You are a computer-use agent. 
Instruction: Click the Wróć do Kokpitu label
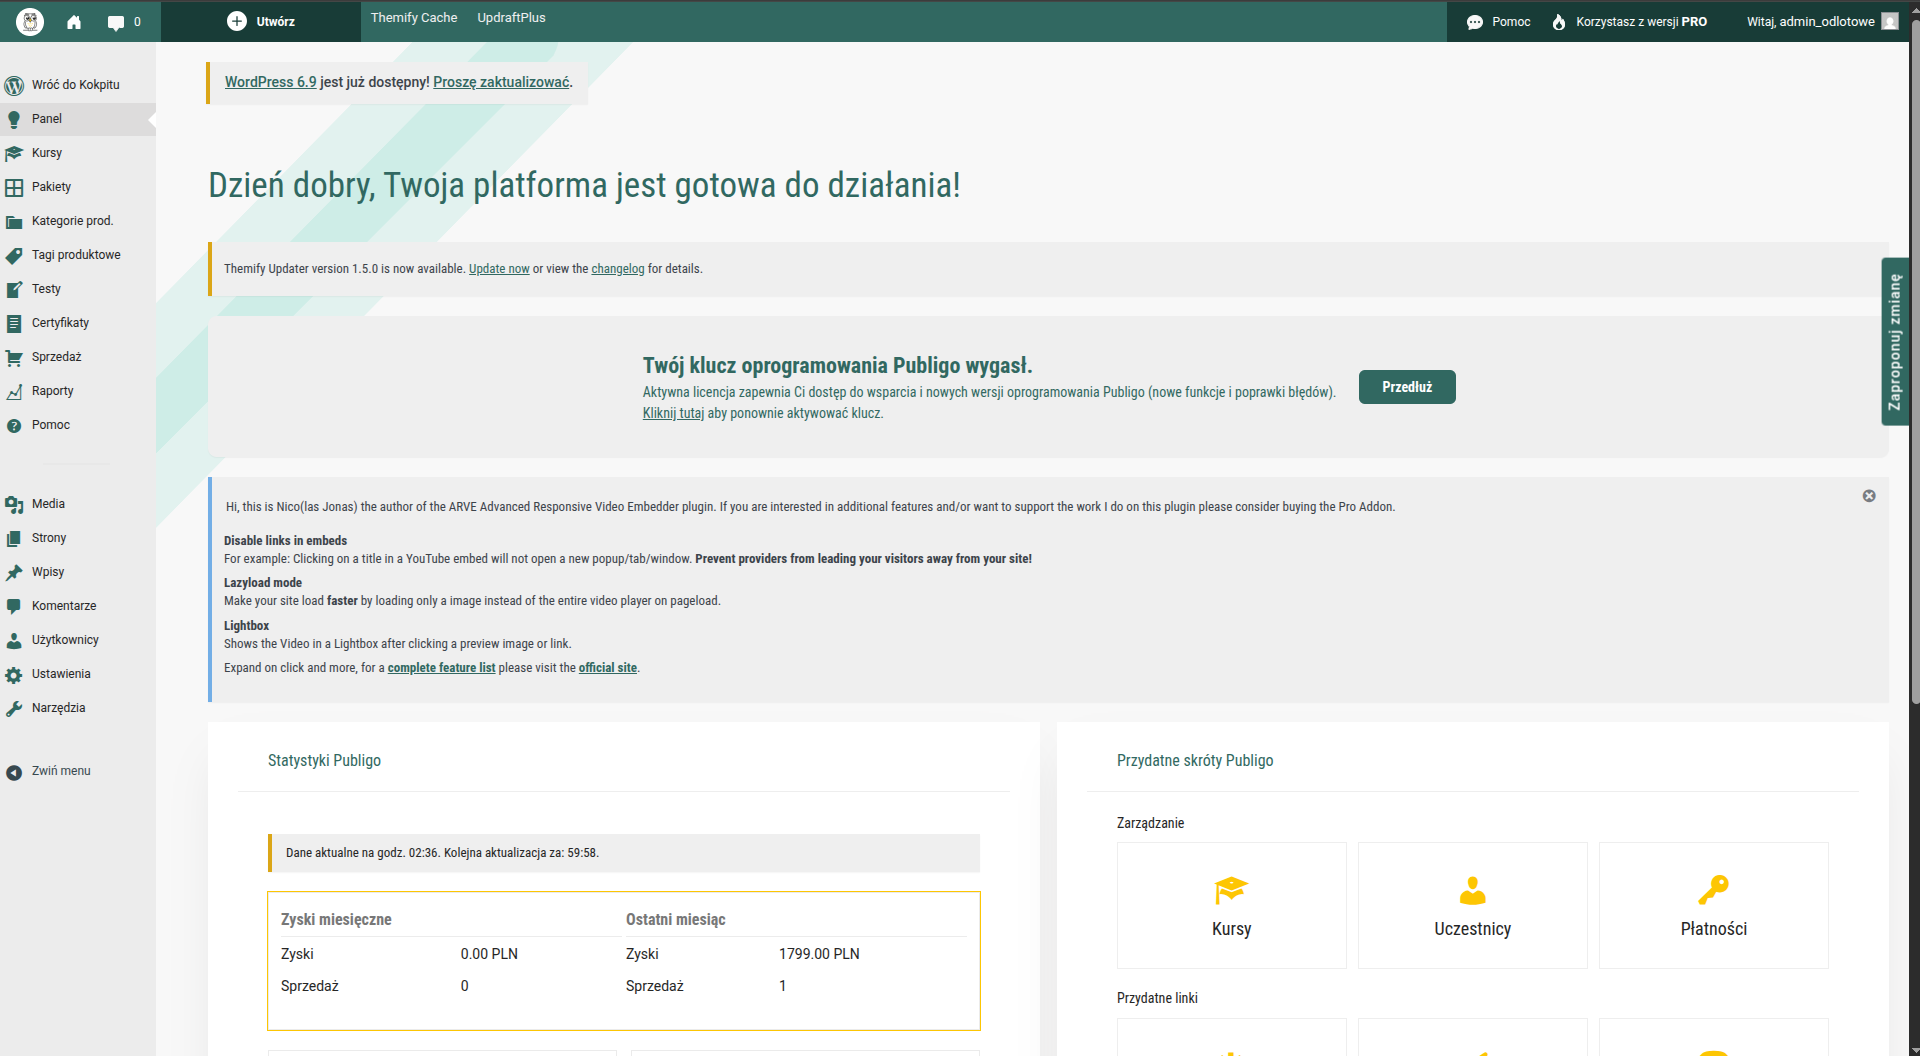coord(76,85)
